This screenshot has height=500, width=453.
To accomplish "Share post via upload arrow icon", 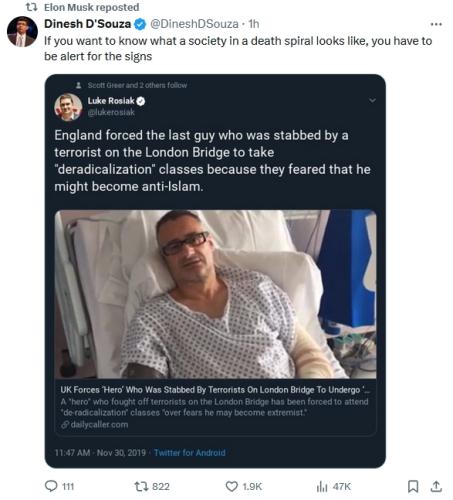I will (x=436, y=486).
